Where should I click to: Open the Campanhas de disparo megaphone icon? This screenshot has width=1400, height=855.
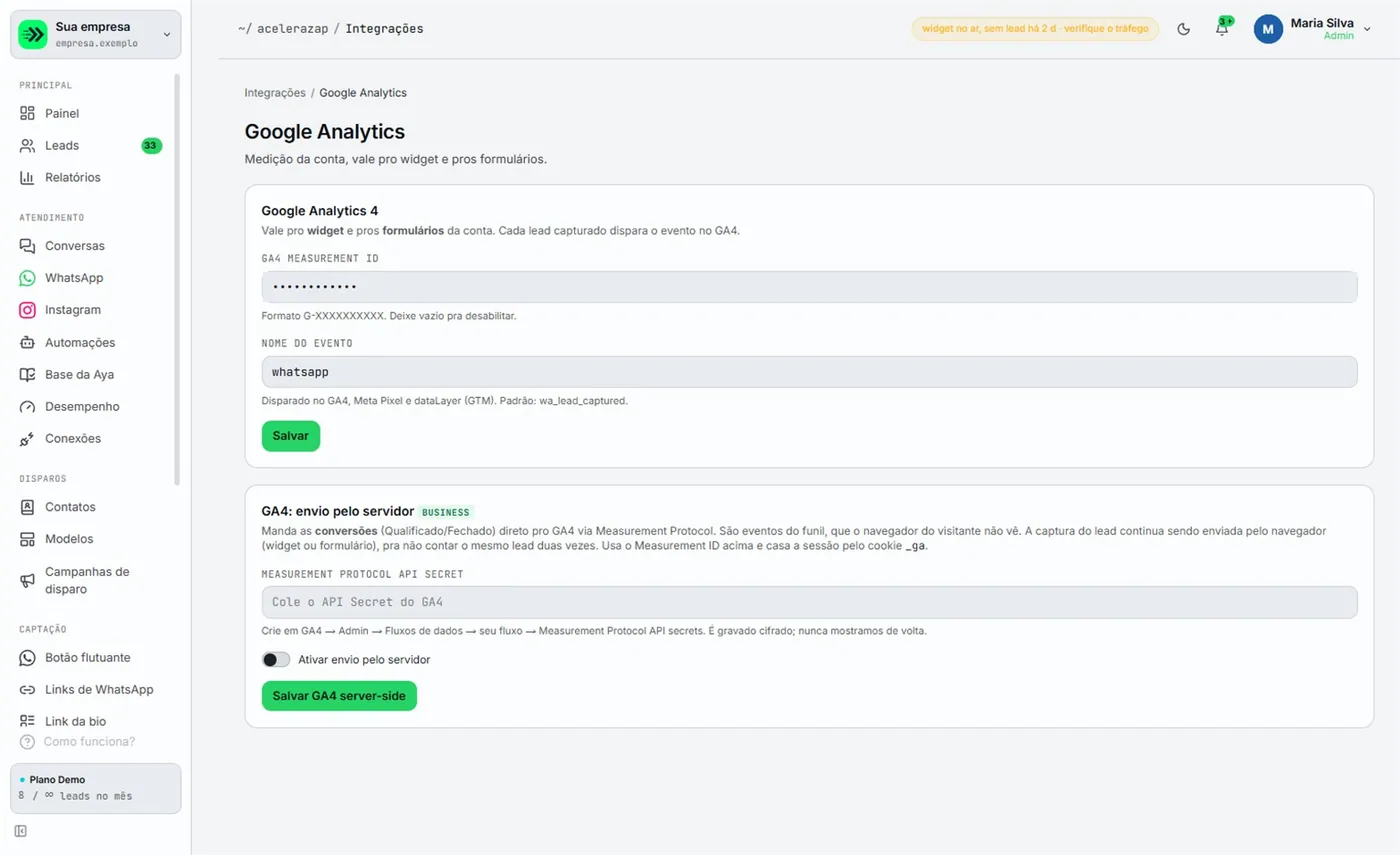tap(27, 580)
